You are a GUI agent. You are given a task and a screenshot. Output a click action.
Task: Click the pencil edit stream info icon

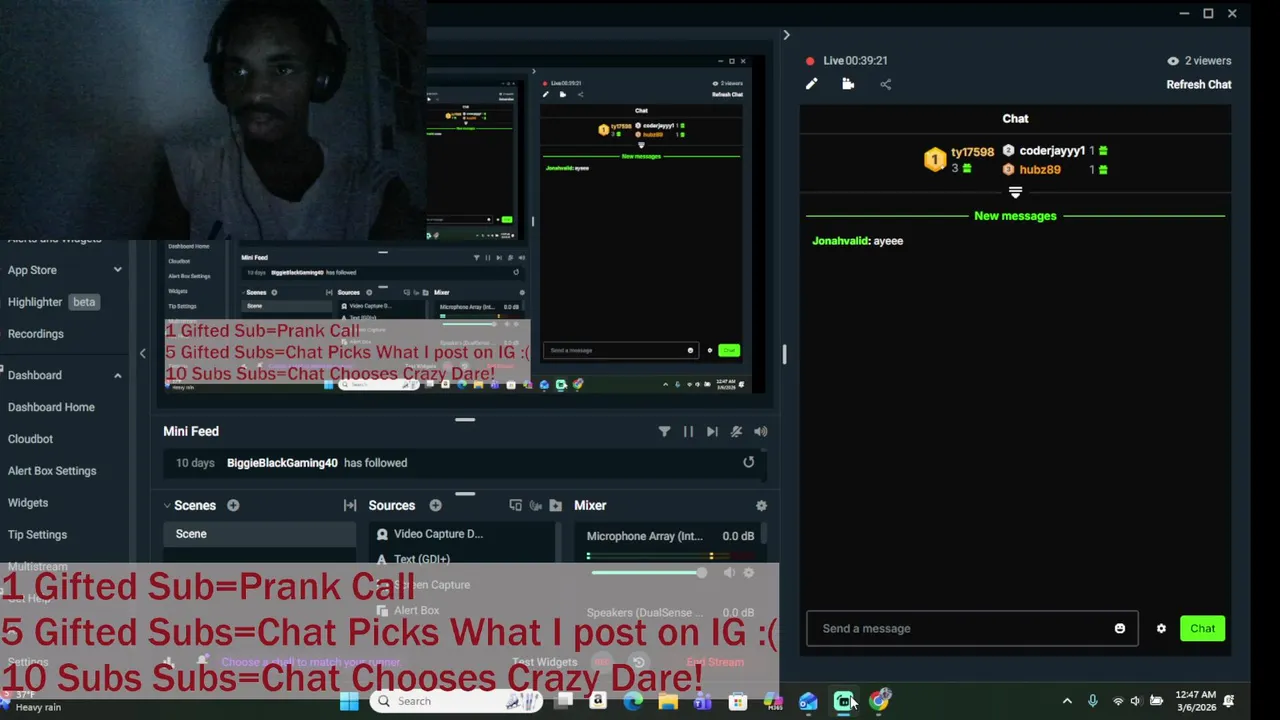811,84
